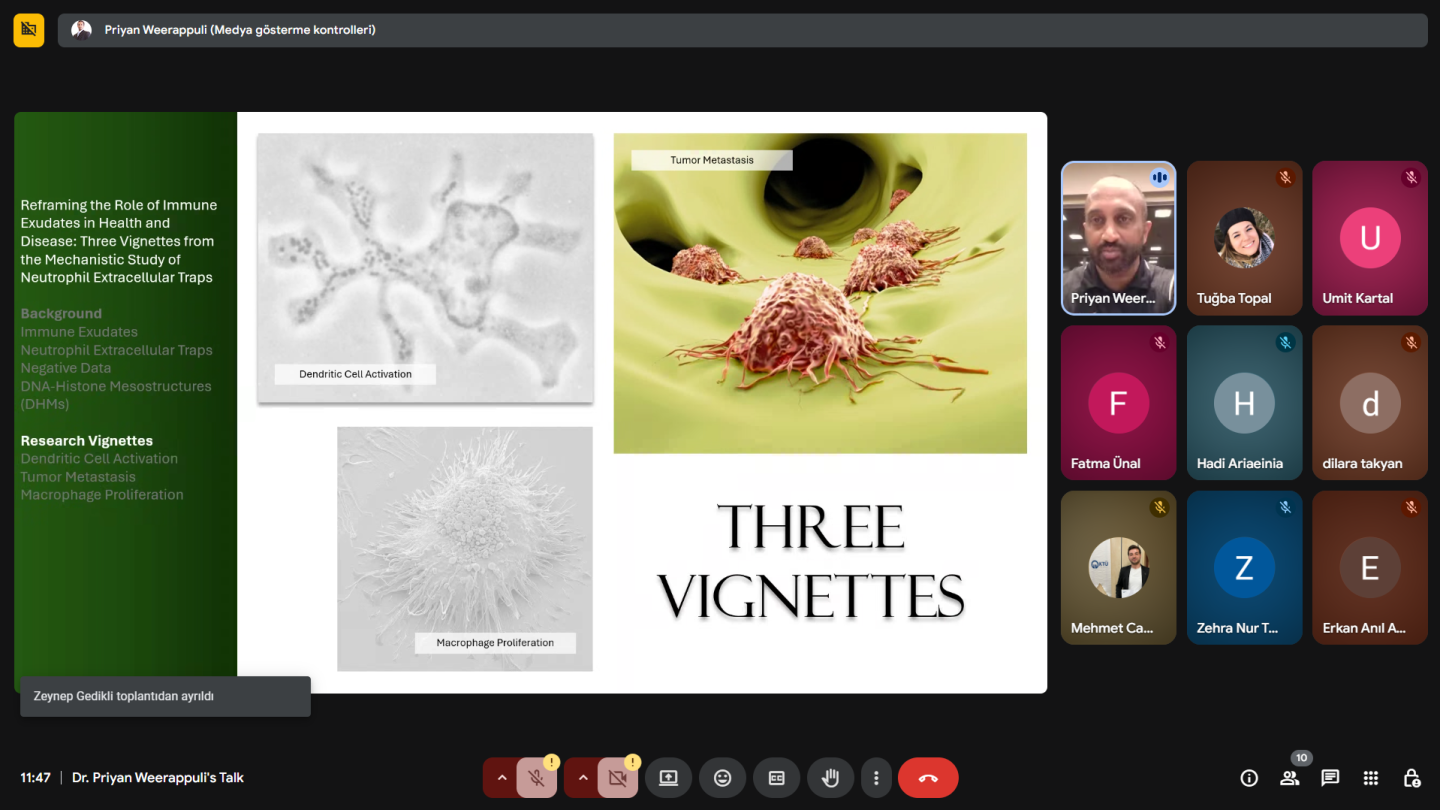Turn on the camera
This screenshot has height=810, width=1440.
pyautogui.click(x=617, y=778)
